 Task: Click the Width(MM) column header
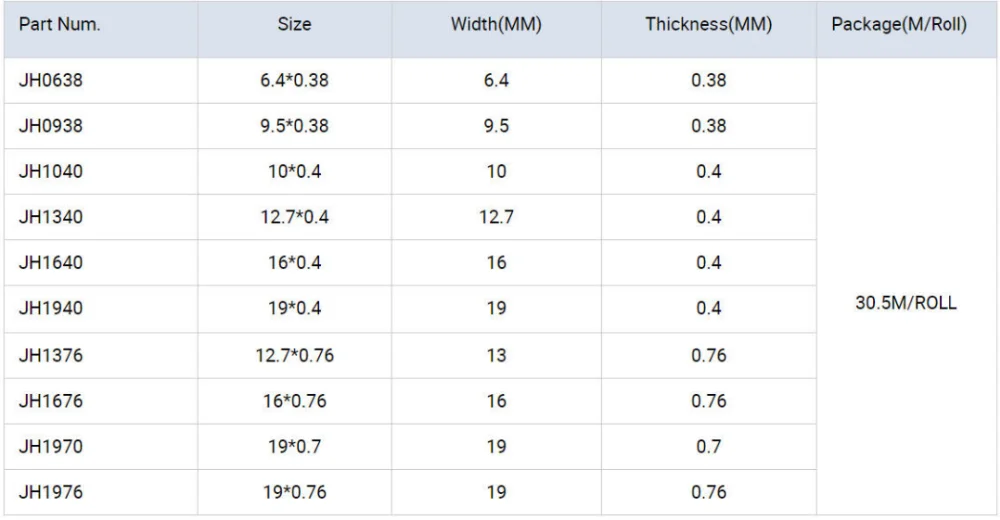496,25
